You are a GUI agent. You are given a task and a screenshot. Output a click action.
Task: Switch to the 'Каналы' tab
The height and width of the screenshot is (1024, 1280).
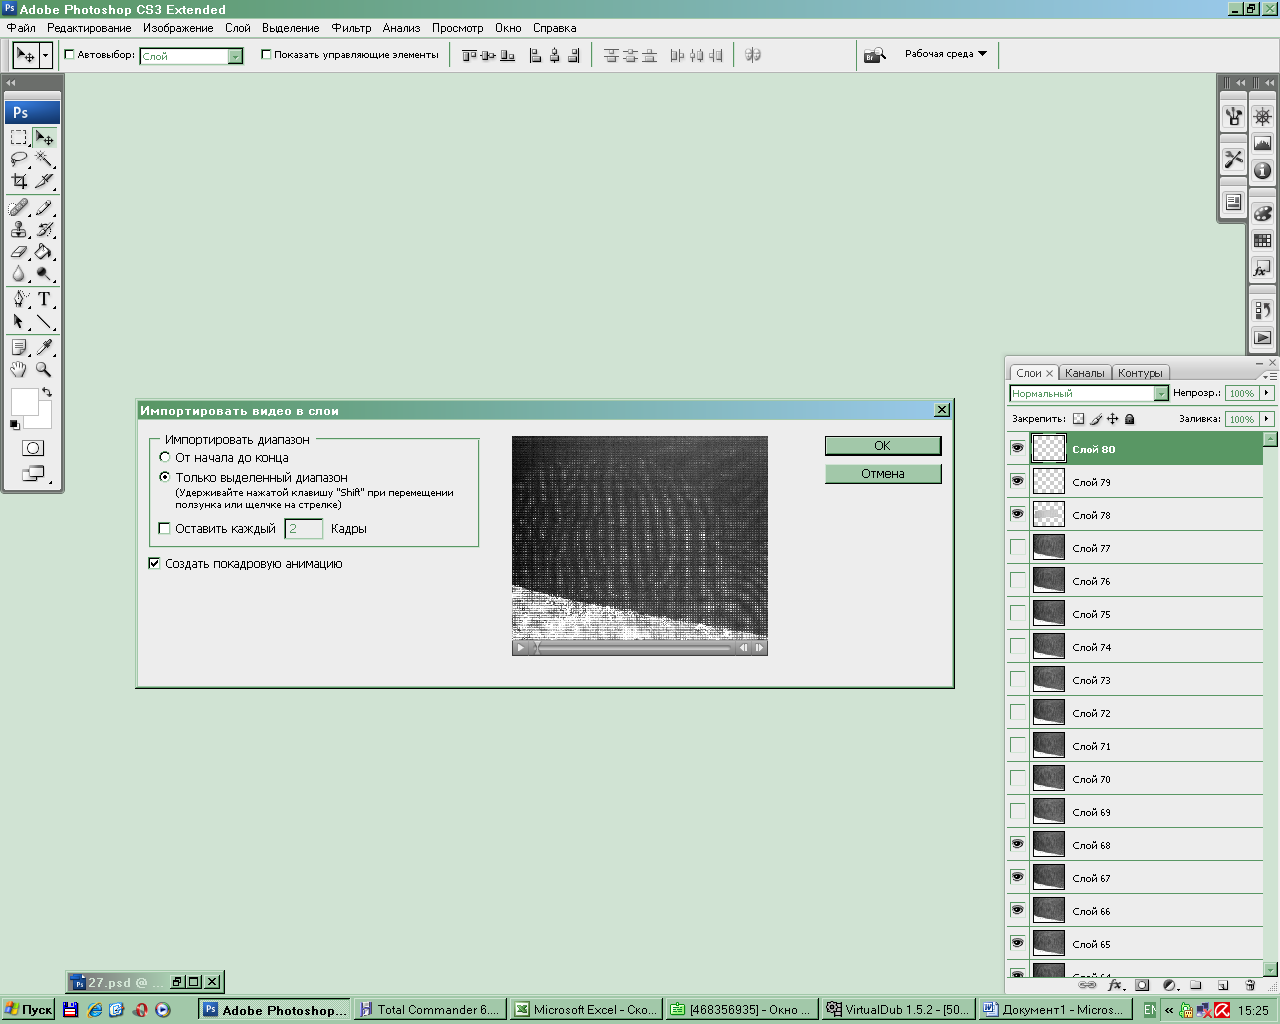point(1085,373)
